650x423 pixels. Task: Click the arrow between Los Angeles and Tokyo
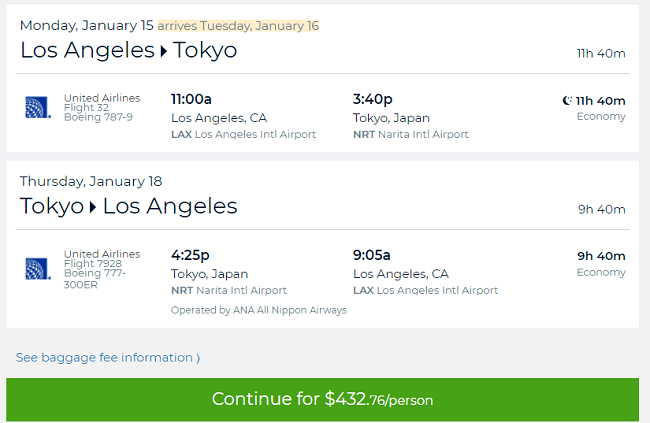(x=164, y=51)
